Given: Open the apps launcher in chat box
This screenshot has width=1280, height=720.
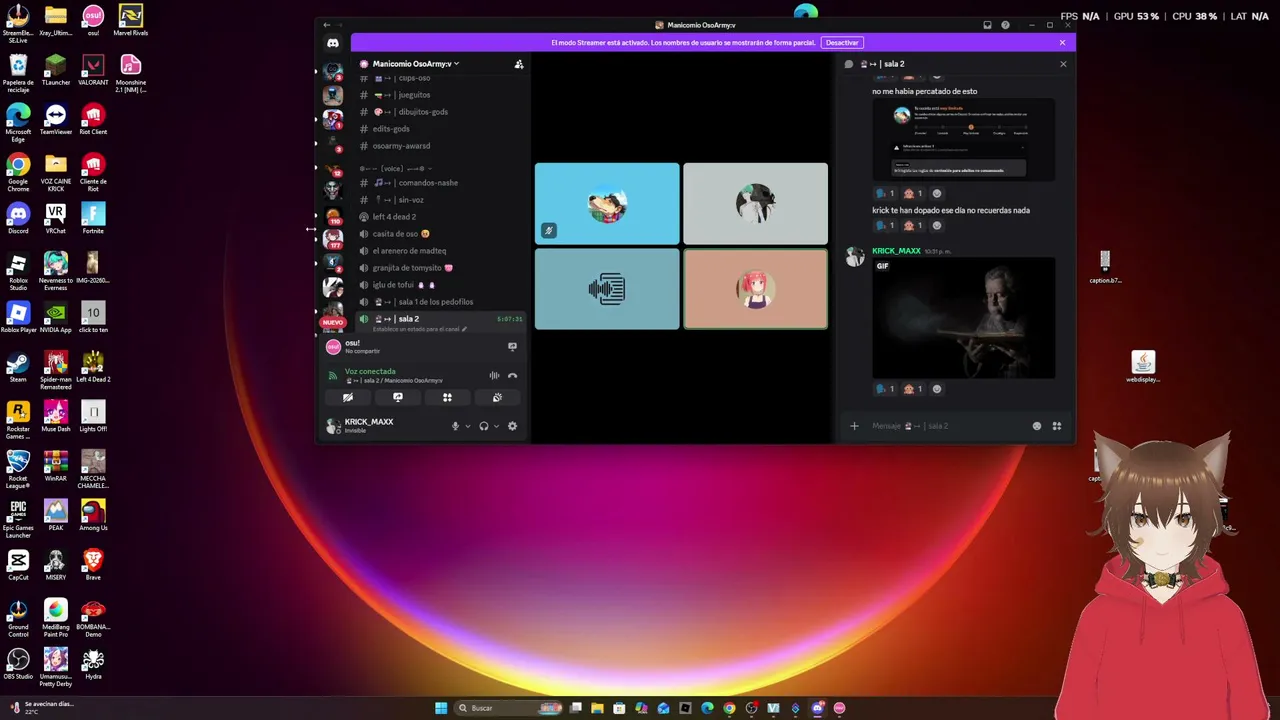Looking at the screenshot, I should pos(1056,426).
